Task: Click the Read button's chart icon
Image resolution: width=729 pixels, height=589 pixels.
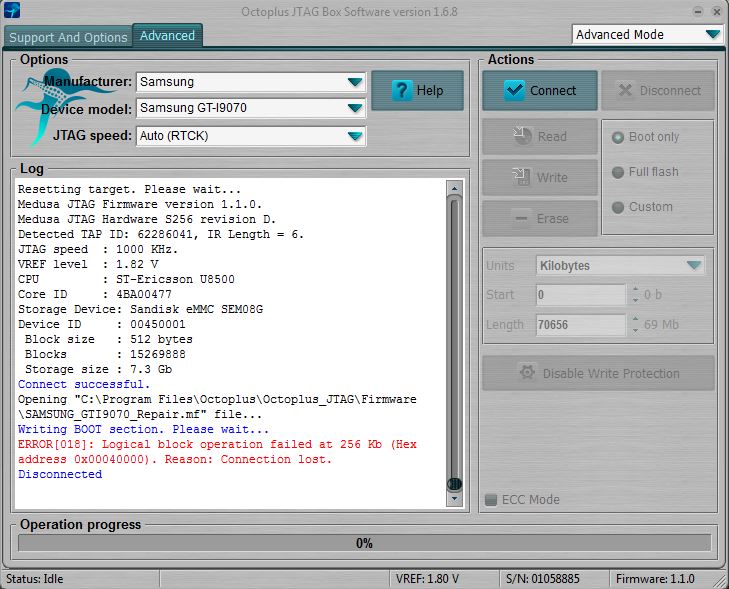Action: (x=523, y=136)
